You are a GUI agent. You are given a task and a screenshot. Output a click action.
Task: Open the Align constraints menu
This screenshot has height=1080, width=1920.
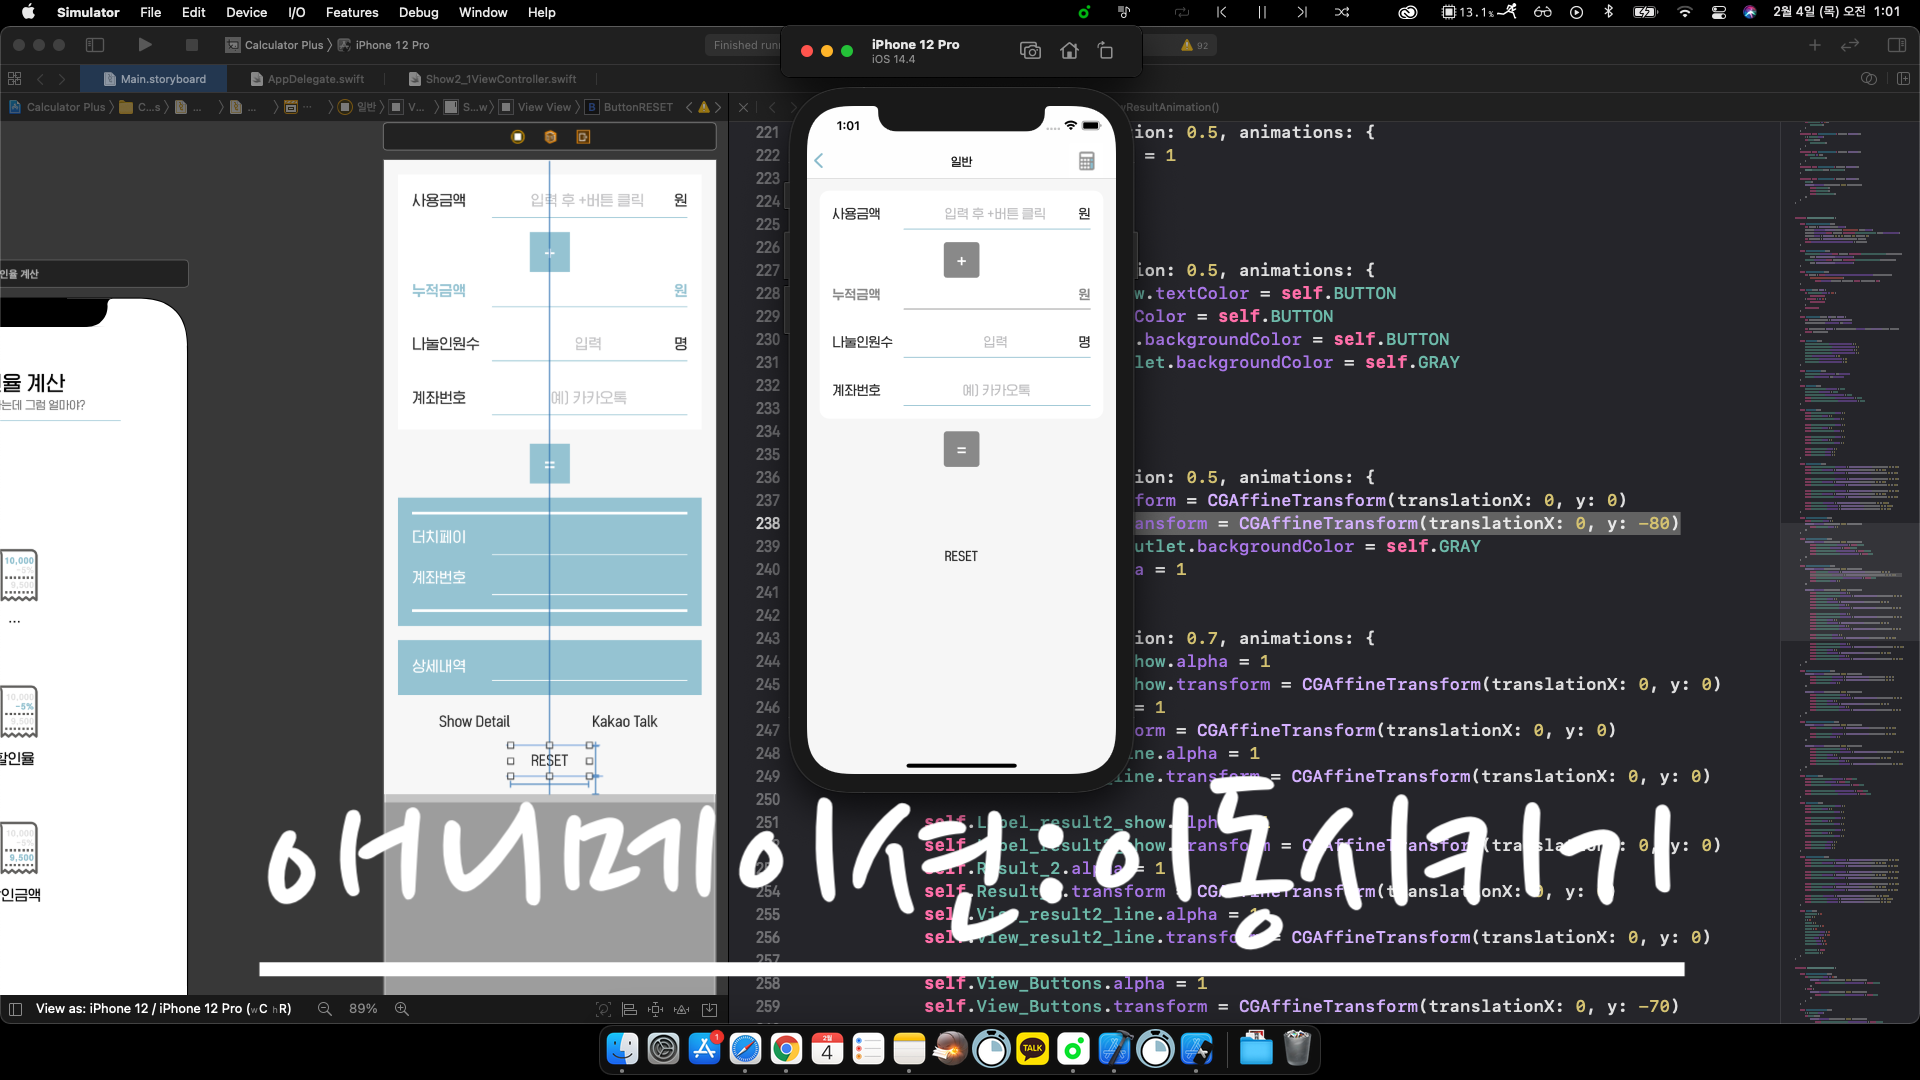coord(629,1010)
